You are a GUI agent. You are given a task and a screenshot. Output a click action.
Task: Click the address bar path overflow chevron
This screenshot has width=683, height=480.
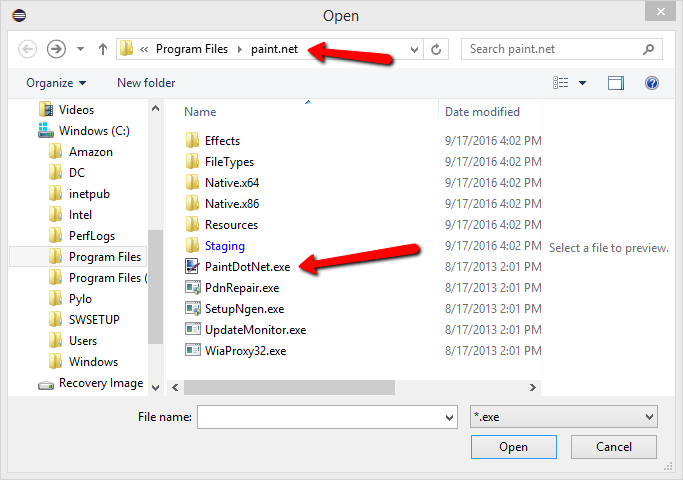point(144,49)
